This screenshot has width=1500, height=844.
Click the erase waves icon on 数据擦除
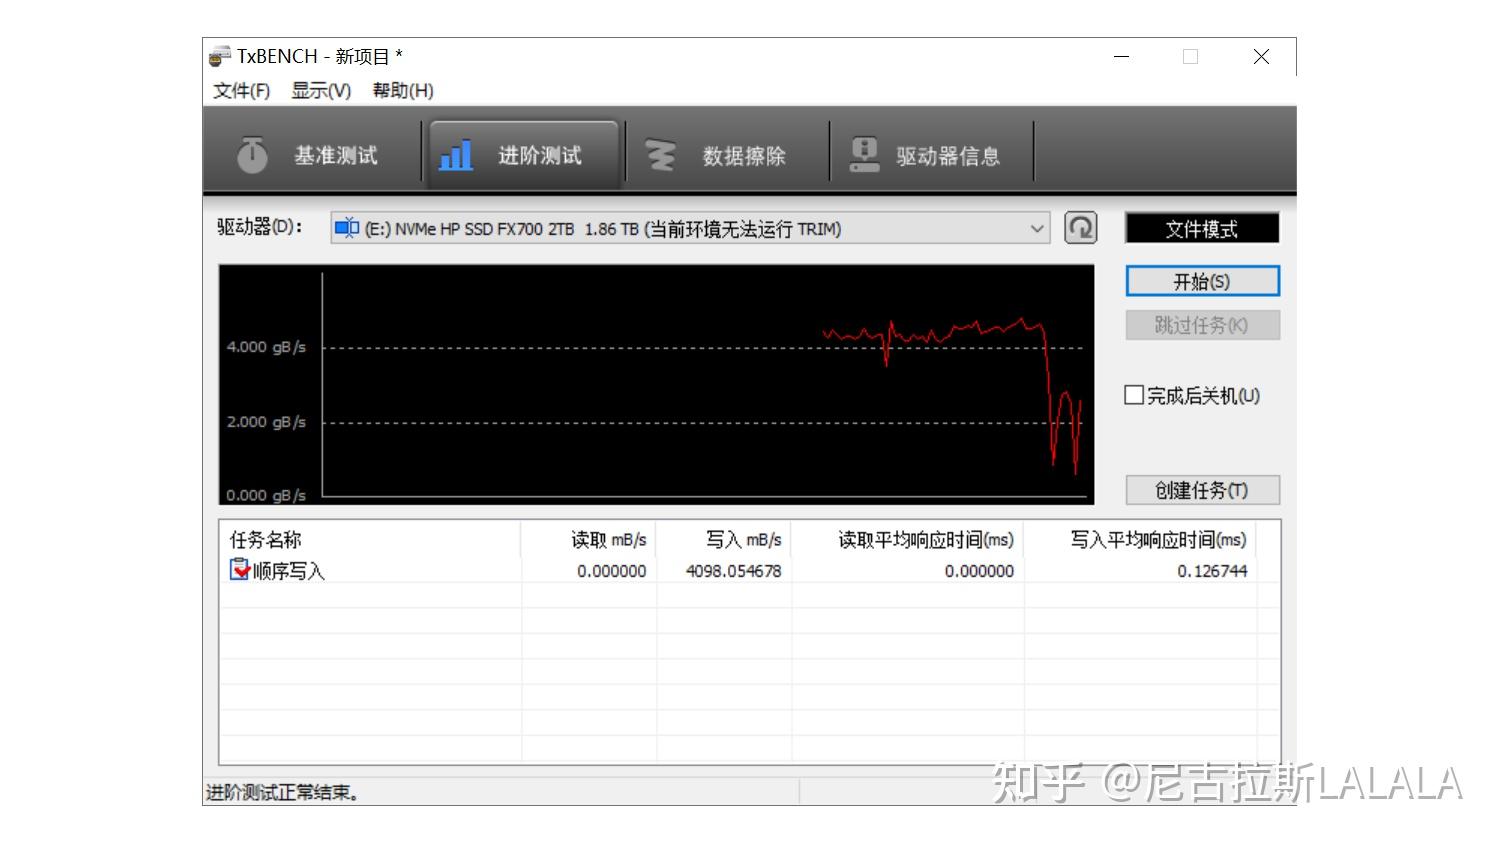(x=660, y=154)
